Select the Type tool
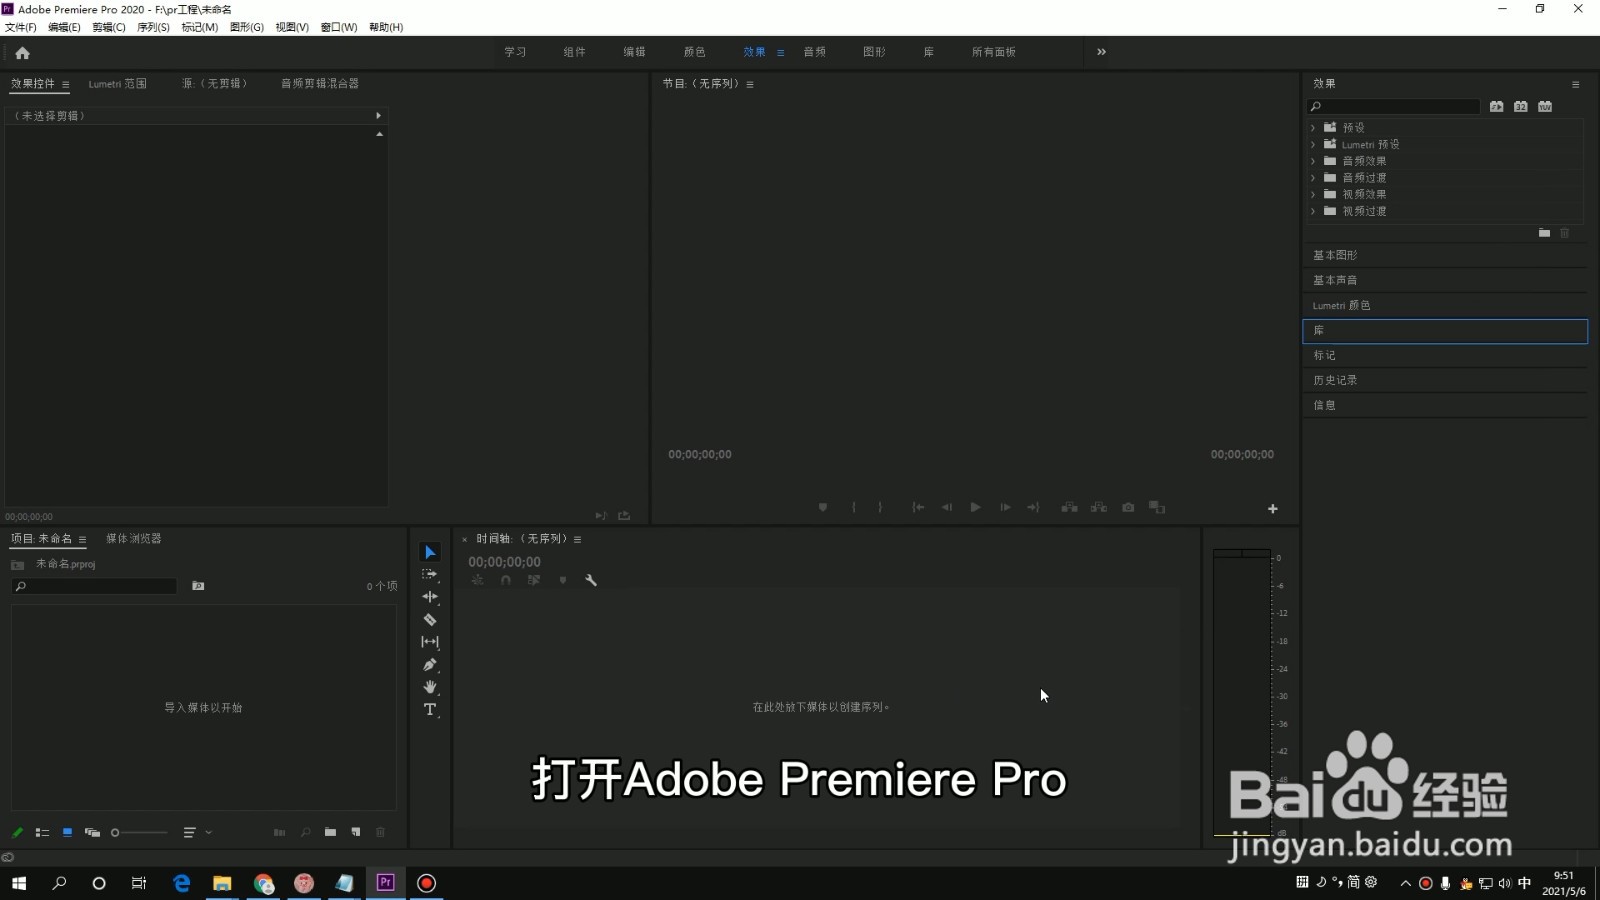 [x=430, y=710]
